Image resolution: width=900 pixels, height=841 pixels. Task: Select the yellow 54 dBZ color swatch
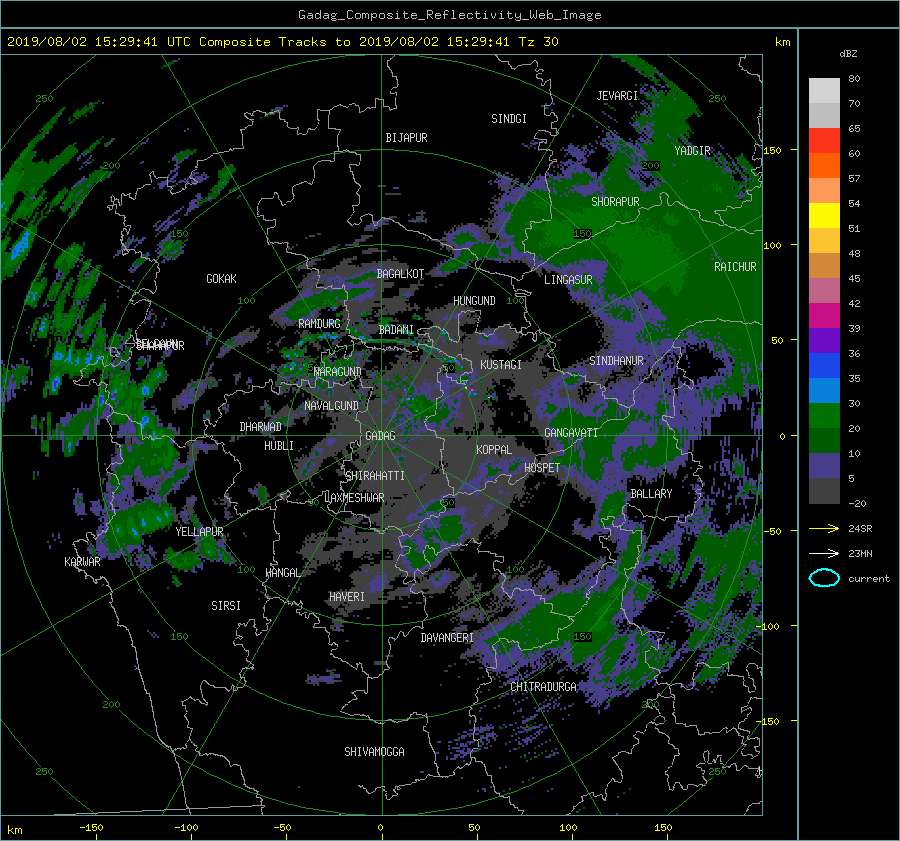click(824, 215)
